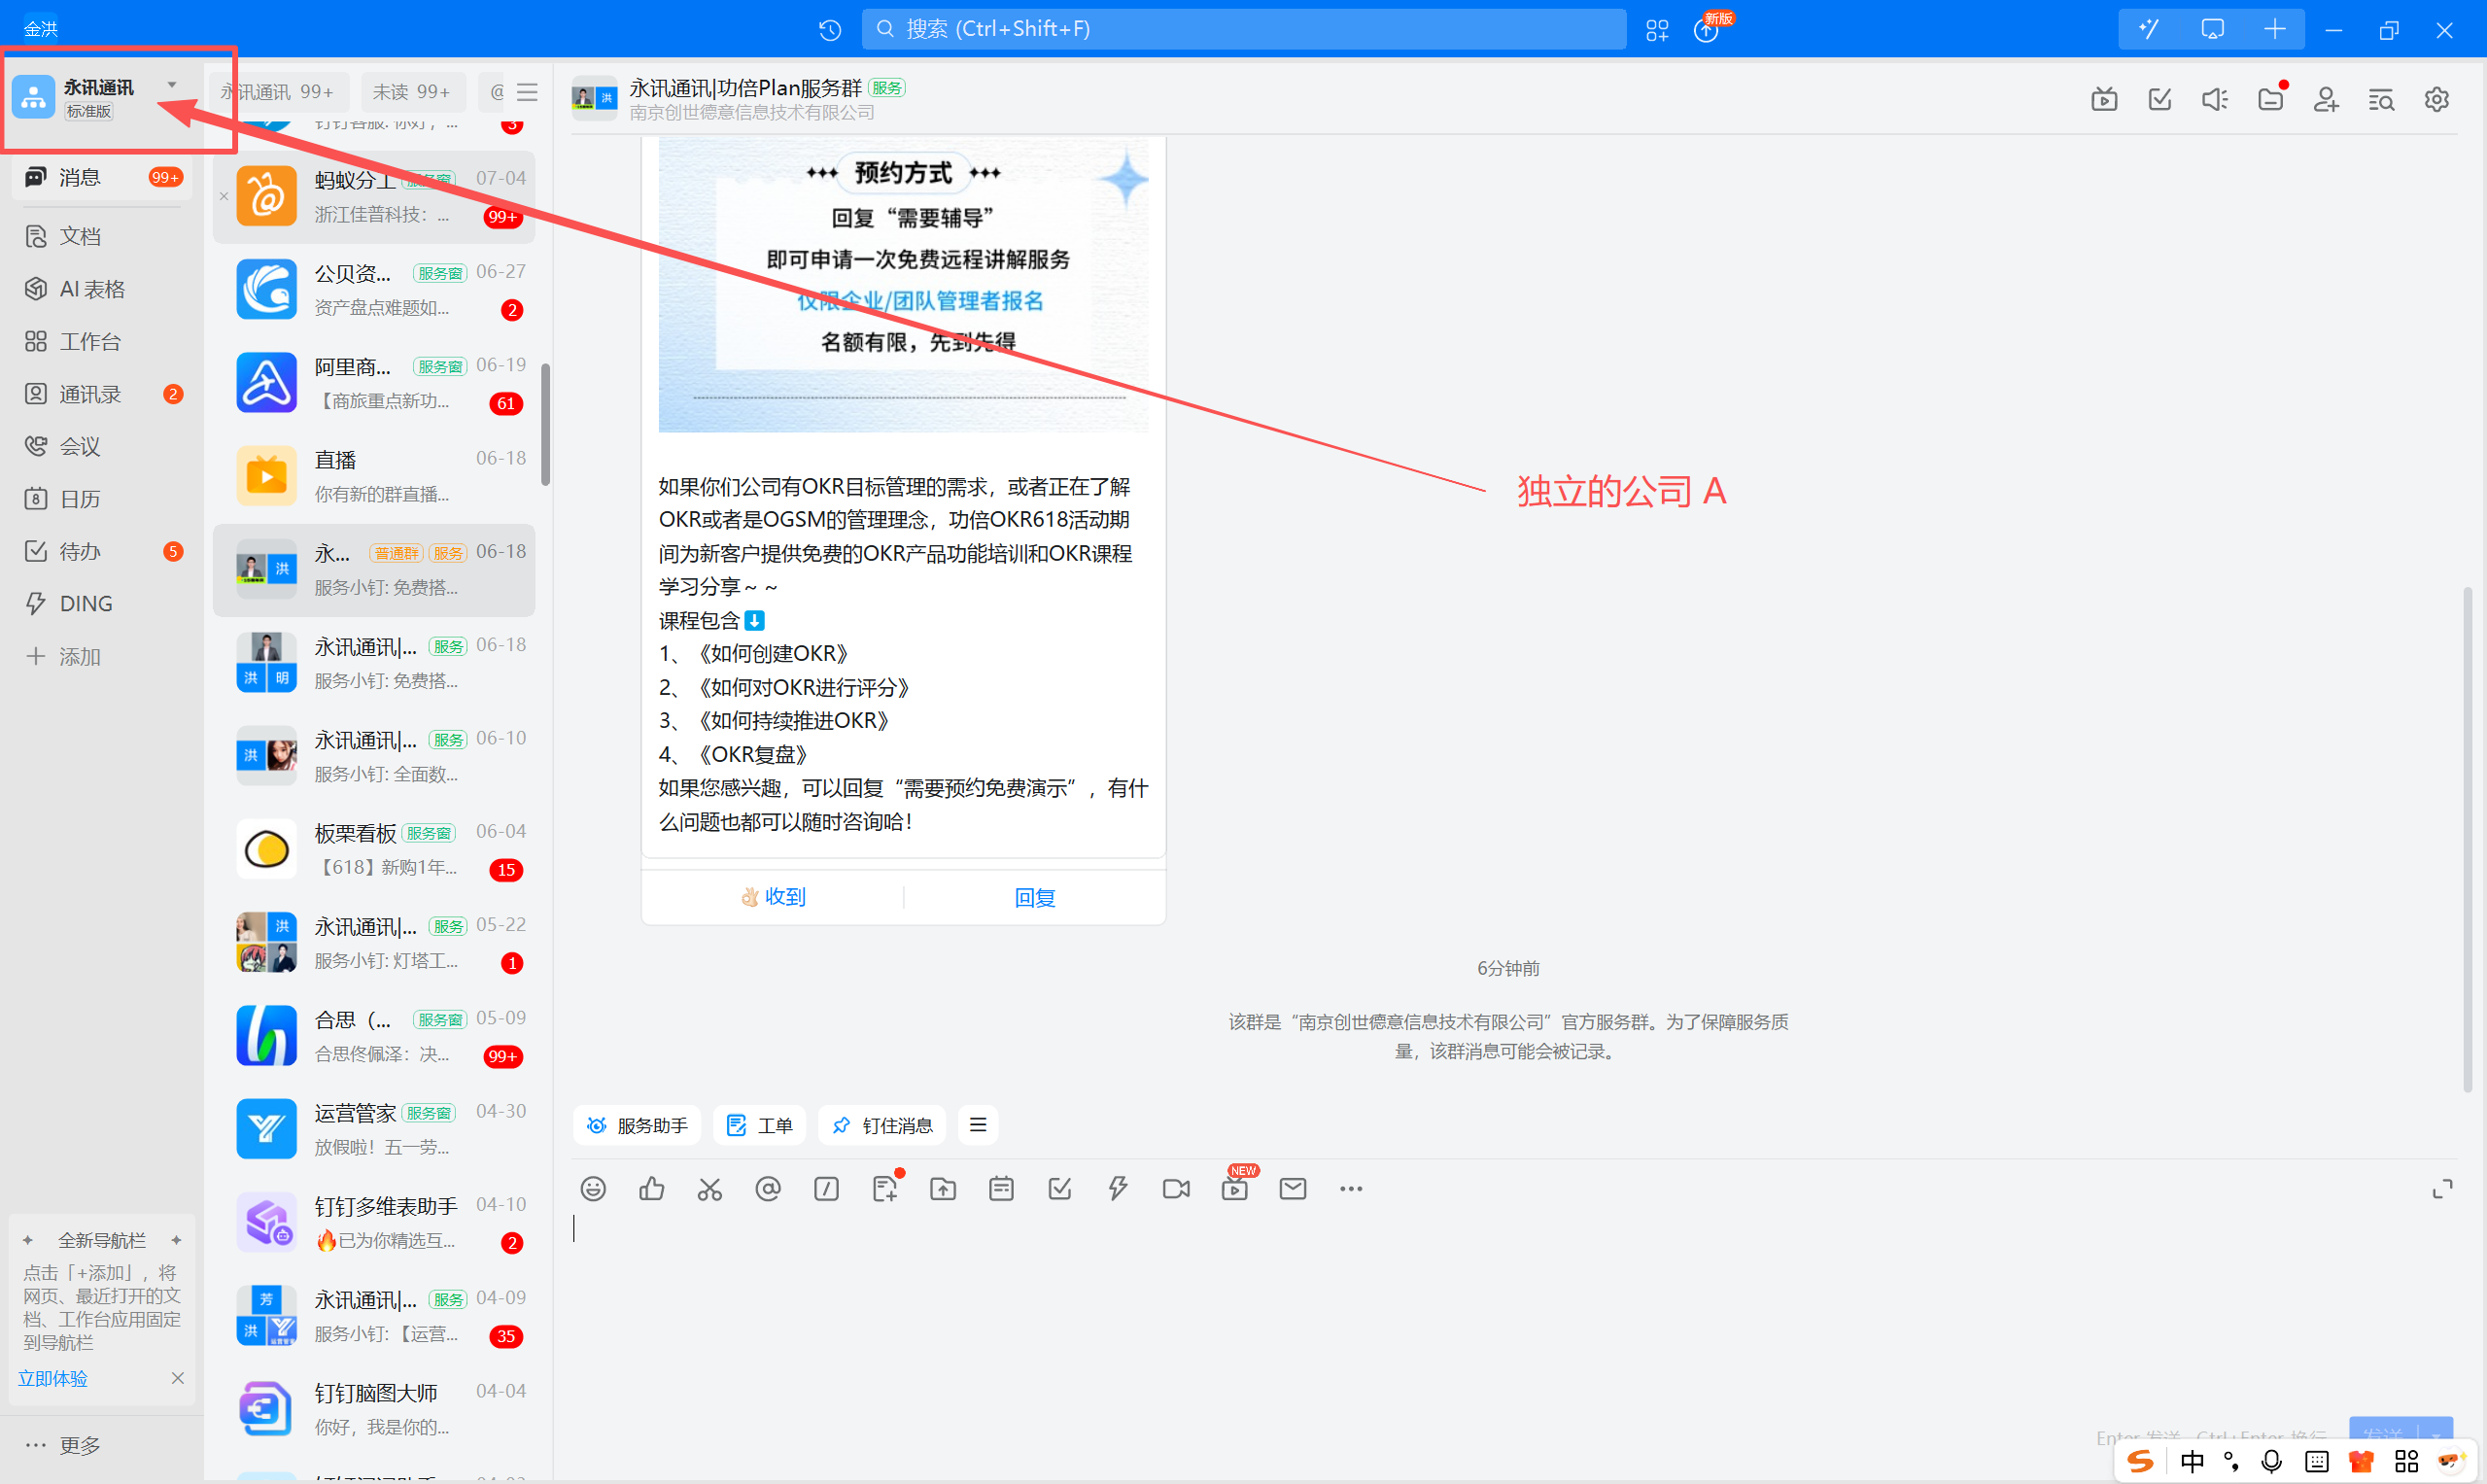This screenshot has width=2487, height=1484.
Task: Open the conversation filter list menu icon
Action: tap(527, 92)
